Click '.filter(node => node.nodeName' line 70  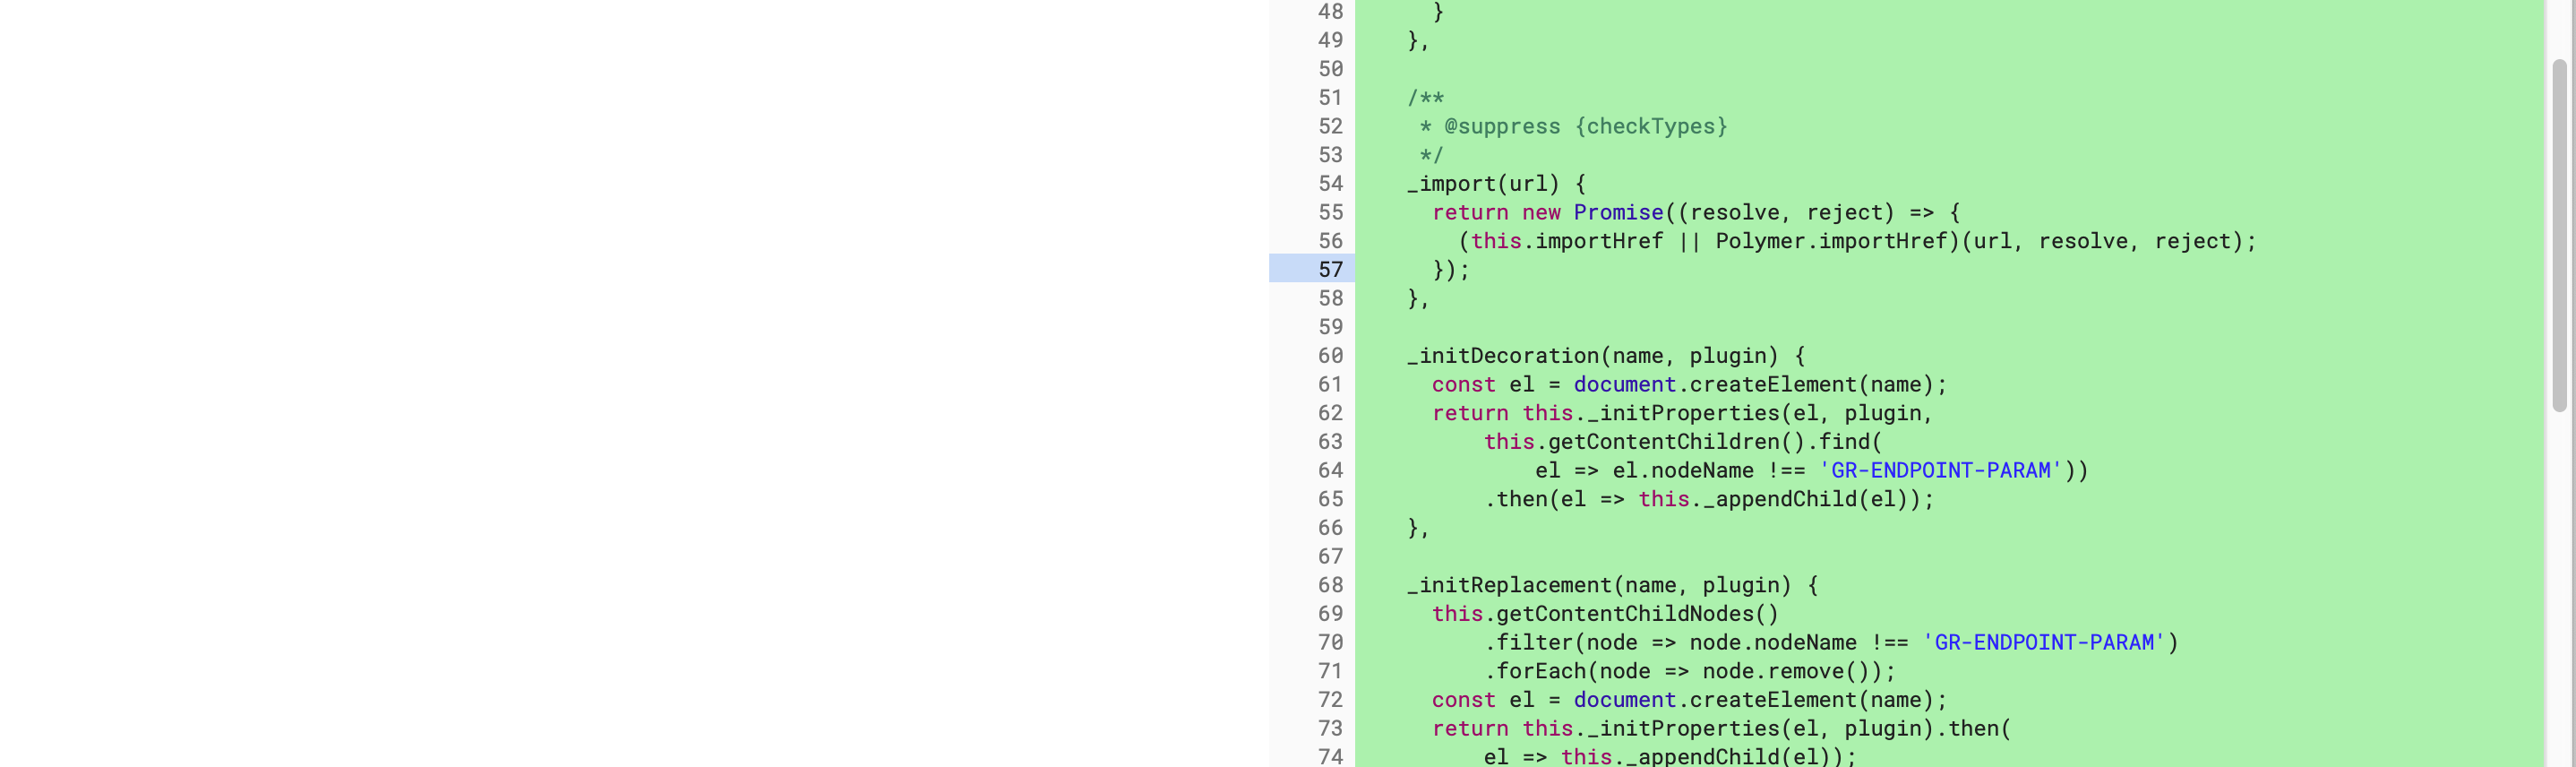click(1831, 642)
